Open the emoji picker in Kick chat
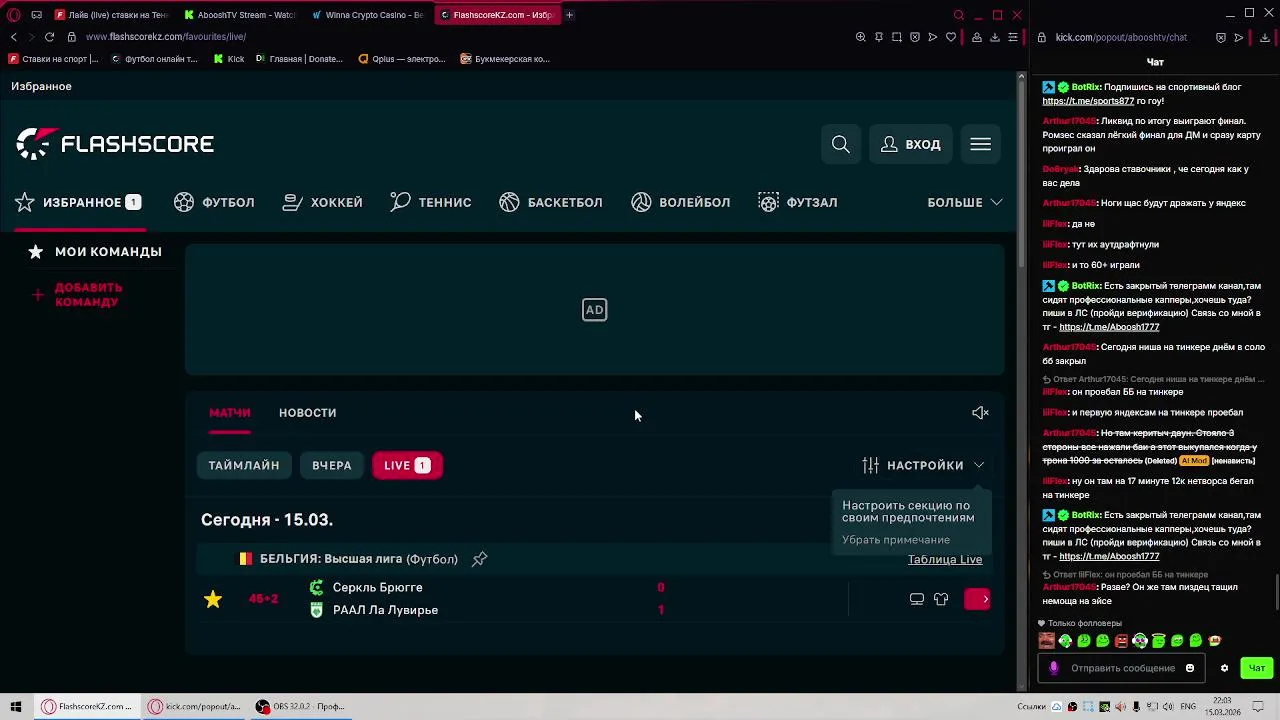This screenshot has height=720, width=1280. click(x=1190, y=668)
